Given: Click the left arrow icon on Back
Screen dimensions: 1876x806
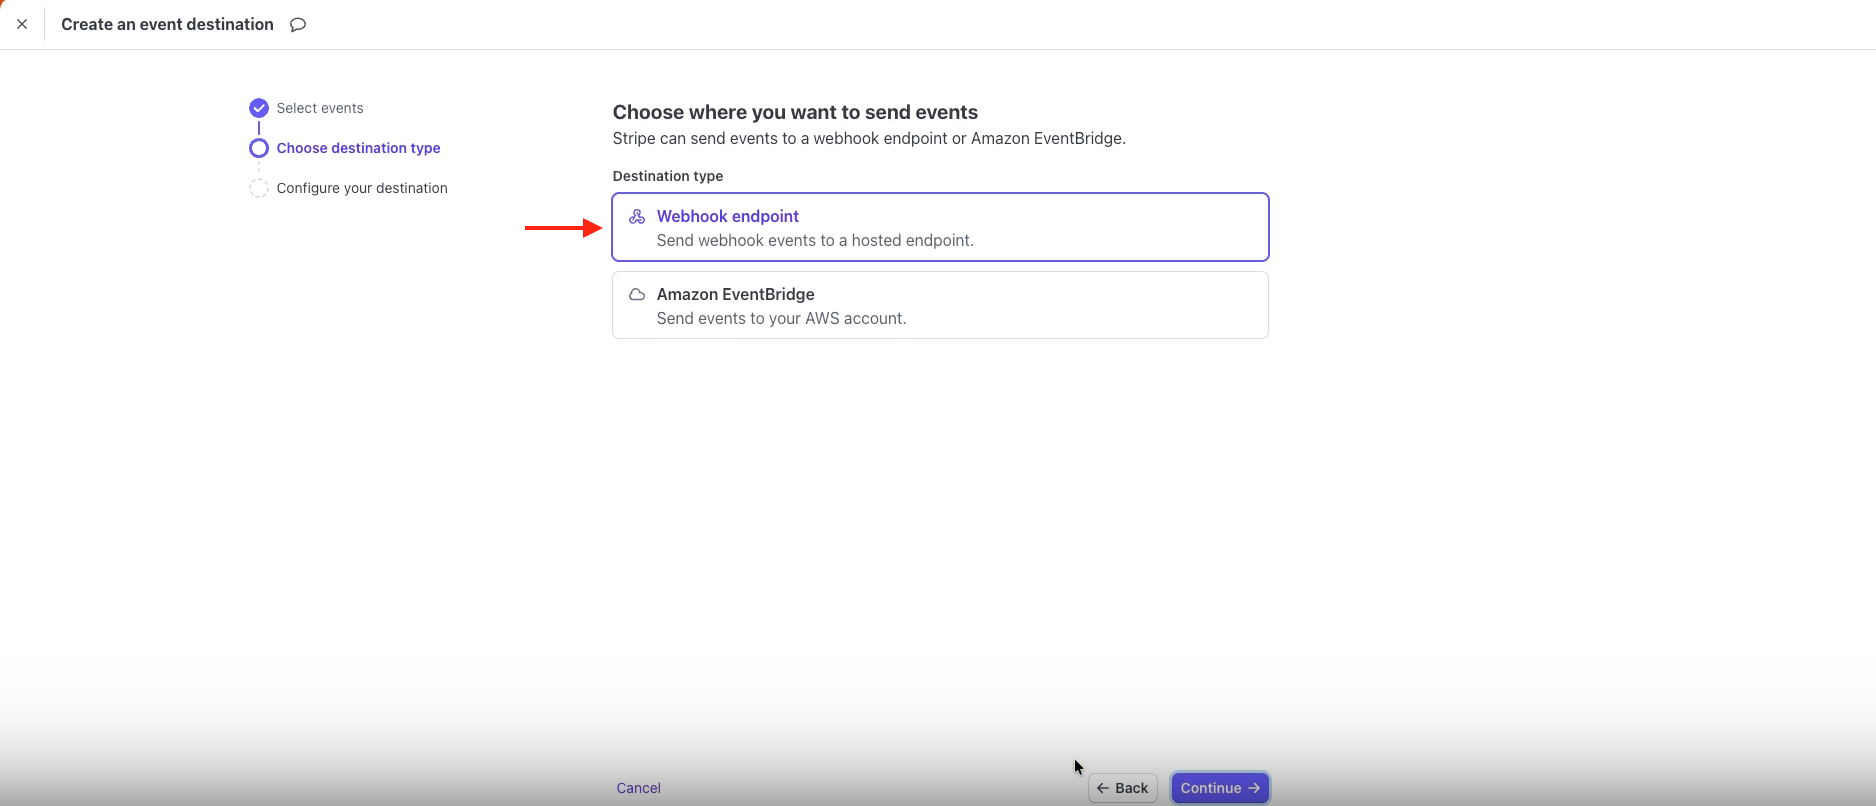Looking at the screenshot, I should 1103,788.
